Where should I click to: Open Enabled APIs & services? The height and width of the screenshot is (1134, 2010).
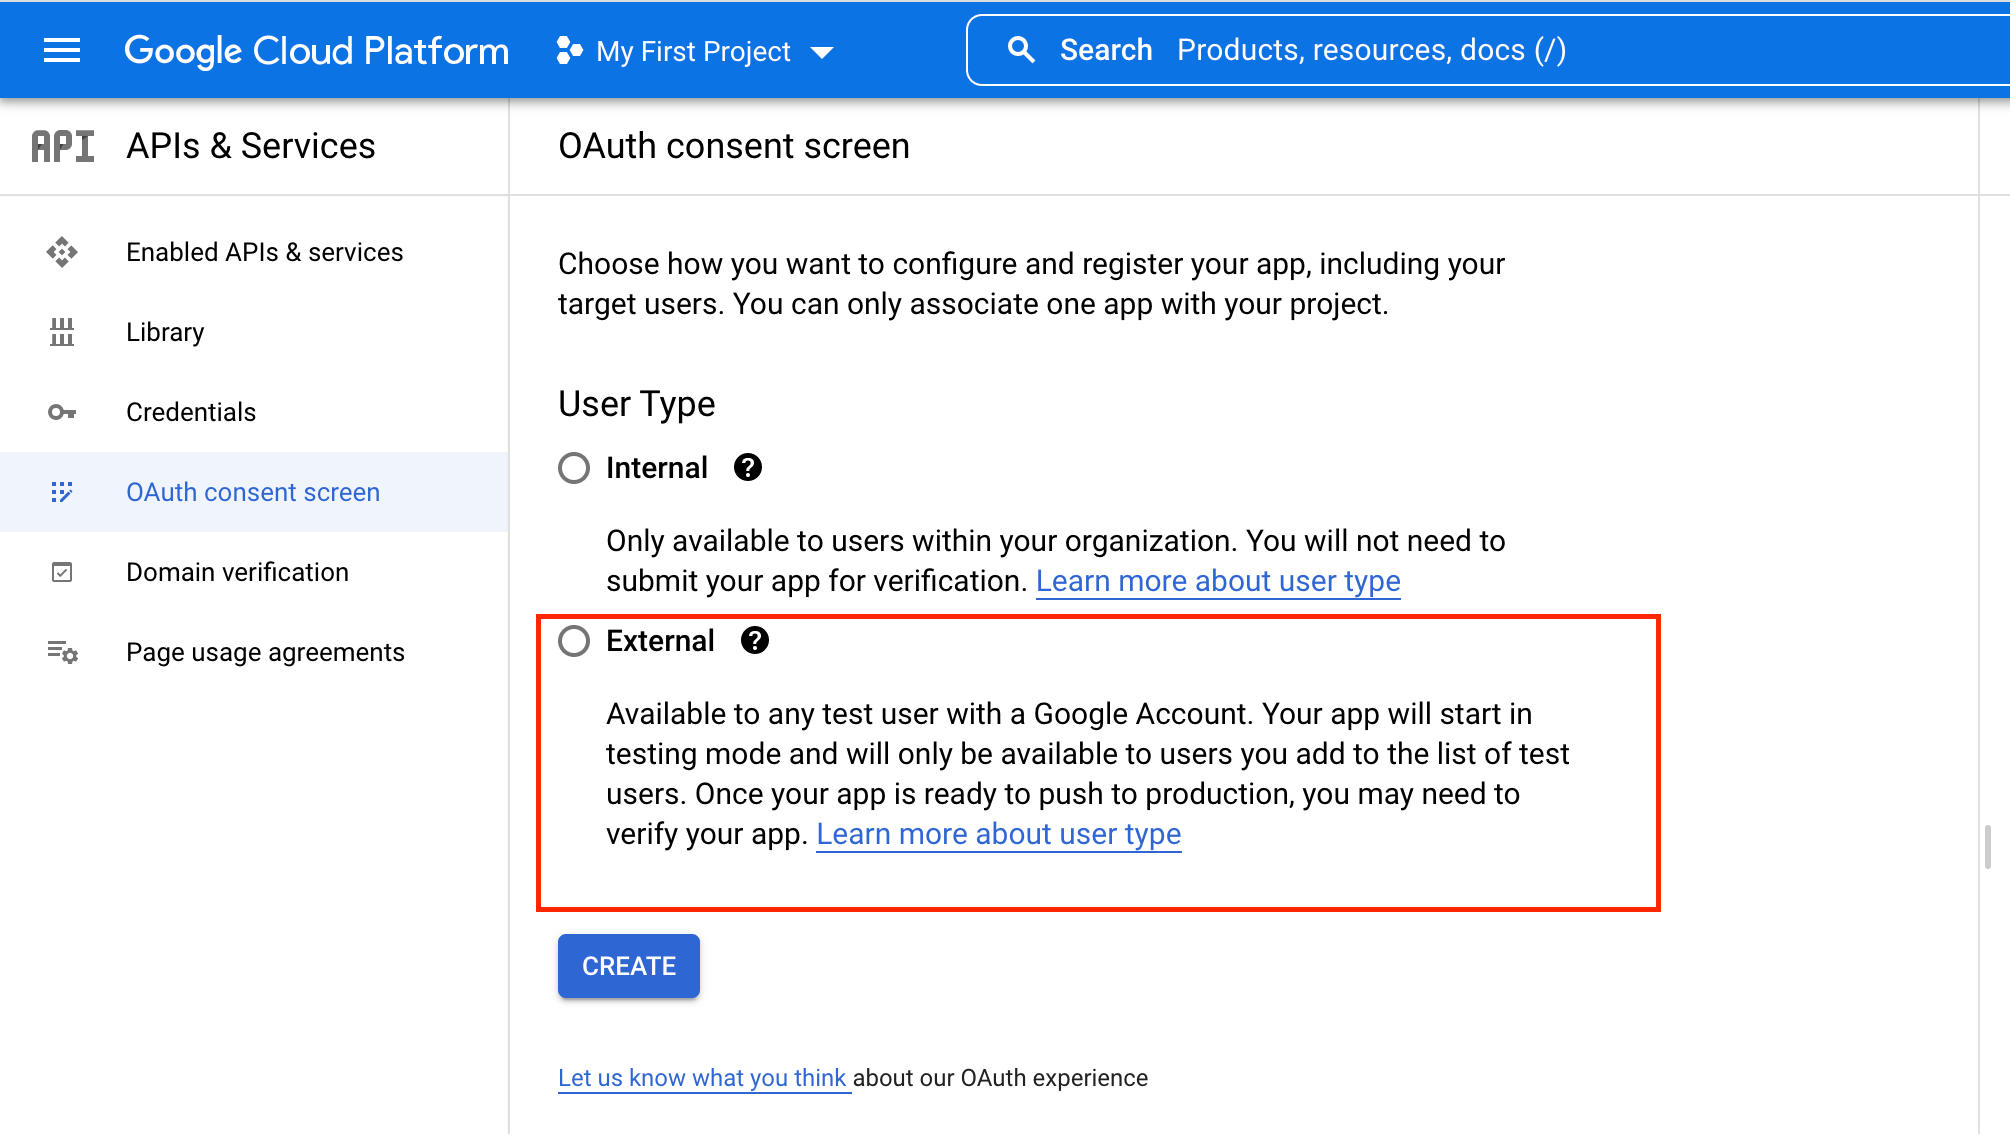[254, 252]
